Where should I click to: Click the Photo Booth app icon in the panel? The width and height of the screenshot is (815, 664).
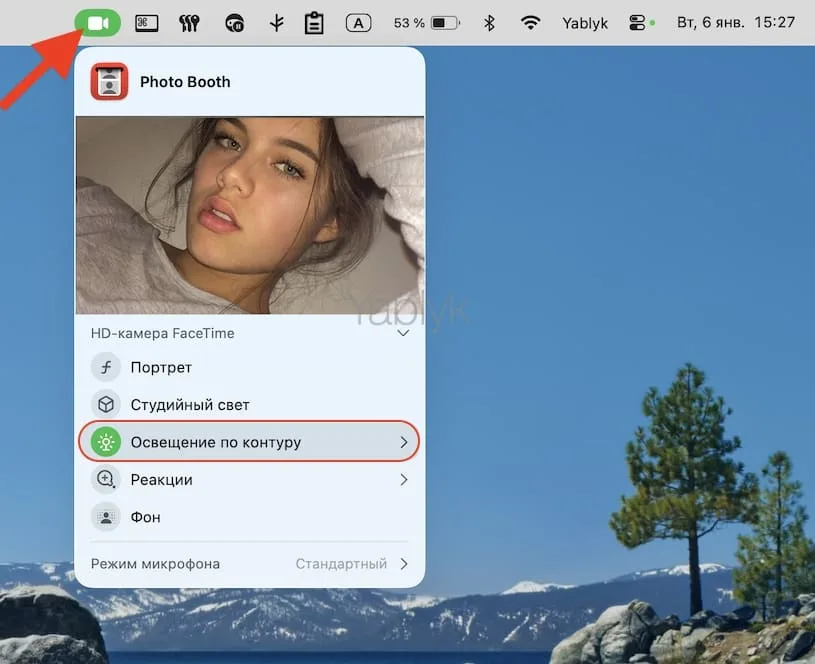point(109,82)
